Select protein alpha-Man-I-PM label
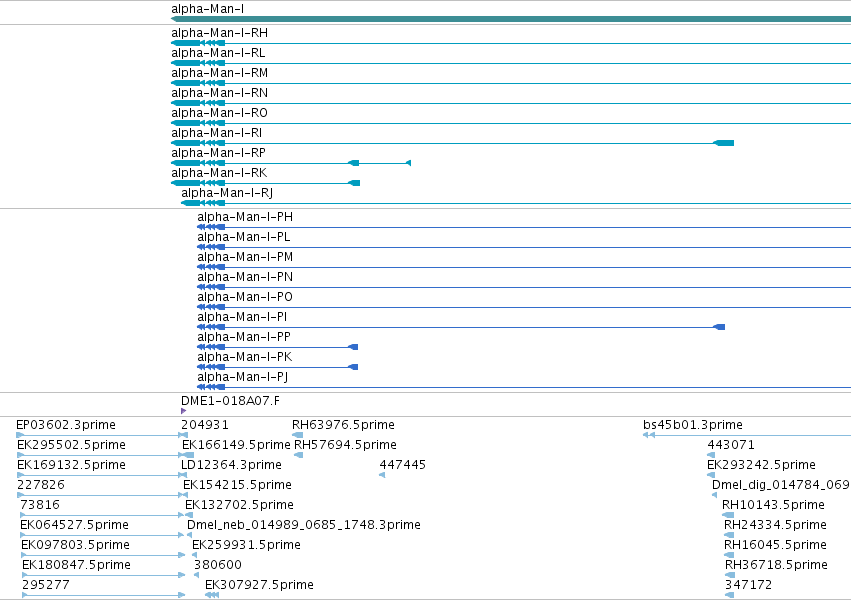Image resolution: width=851 pixels, height=600 pixels. pyautogui.click(x=245, y=257)
